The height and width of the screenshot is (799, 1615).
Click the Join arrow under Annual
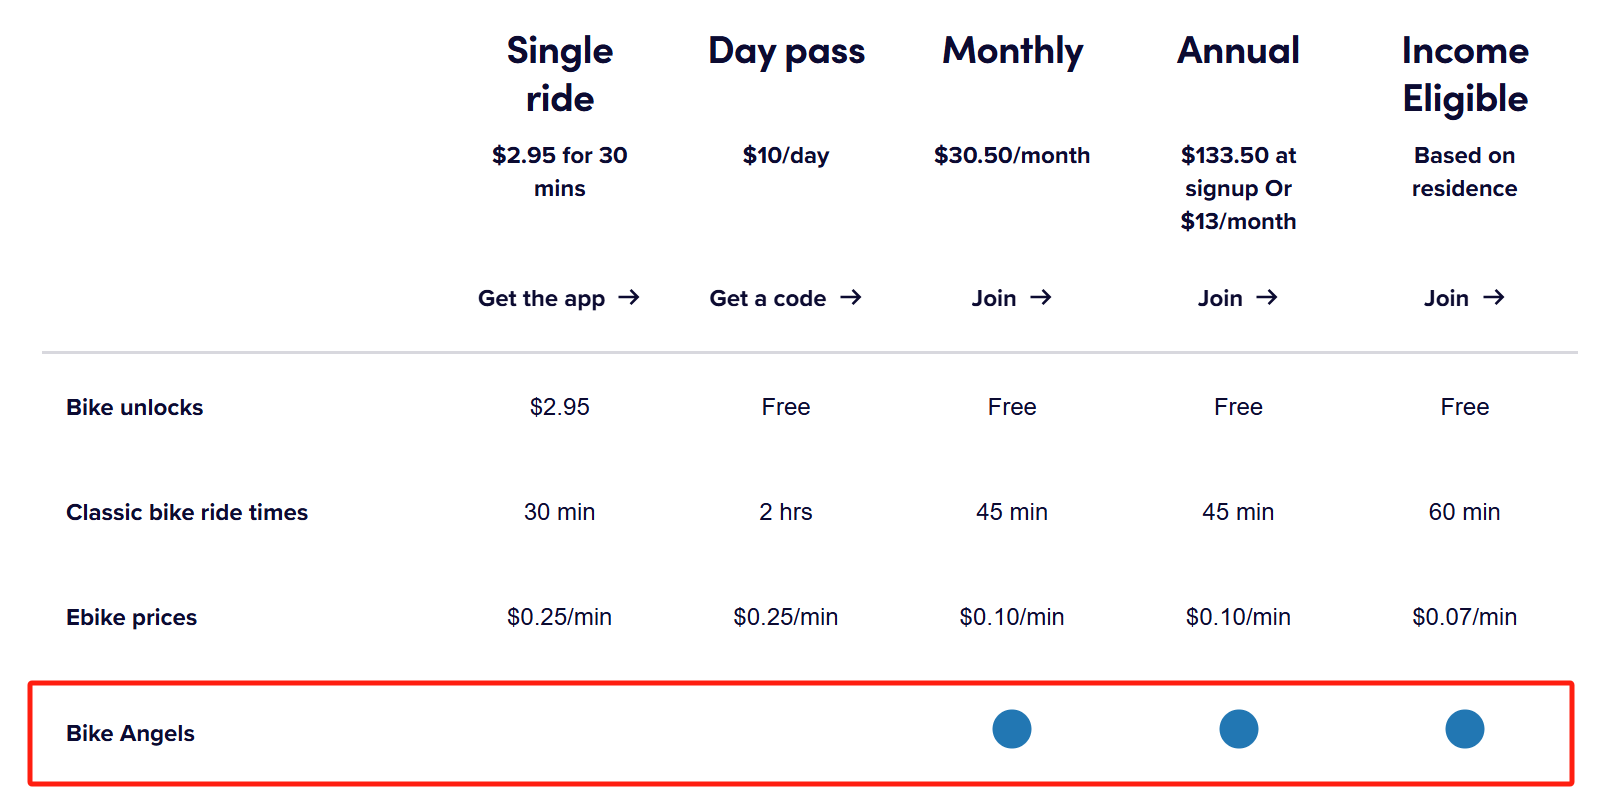point(1267,297)
